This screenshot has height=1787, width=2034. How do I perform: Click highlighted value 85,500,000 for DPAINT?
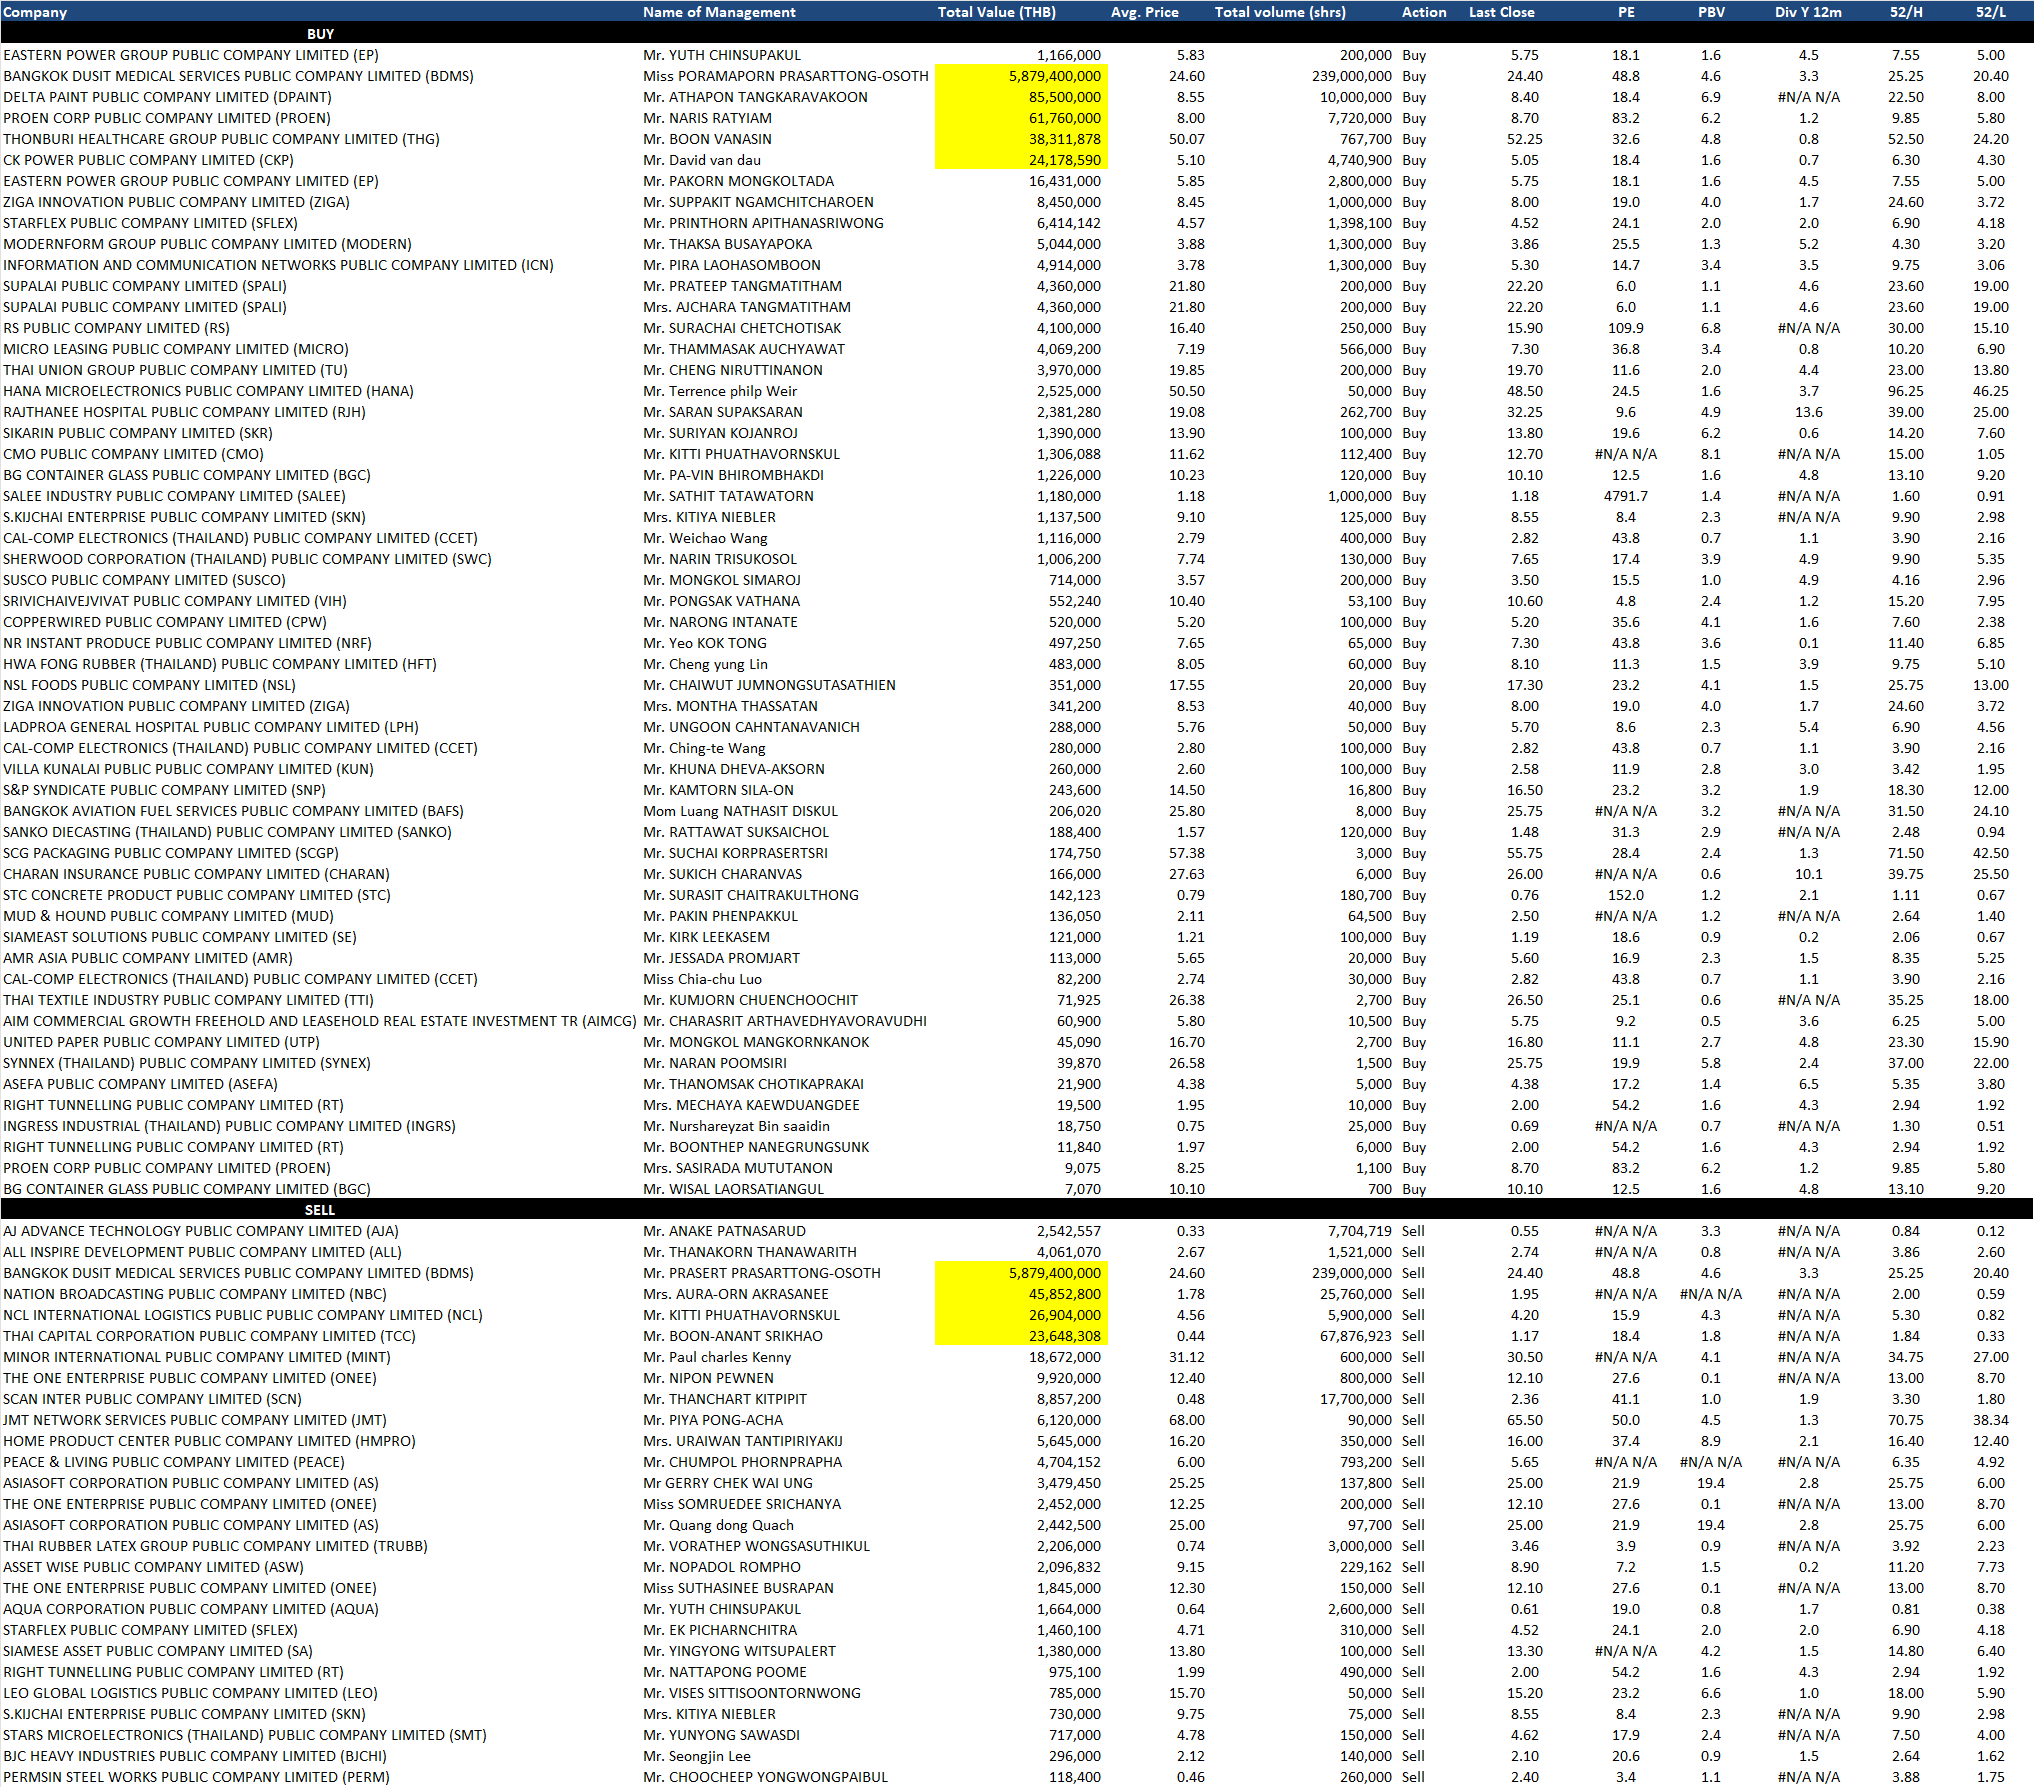point(1021,97)
